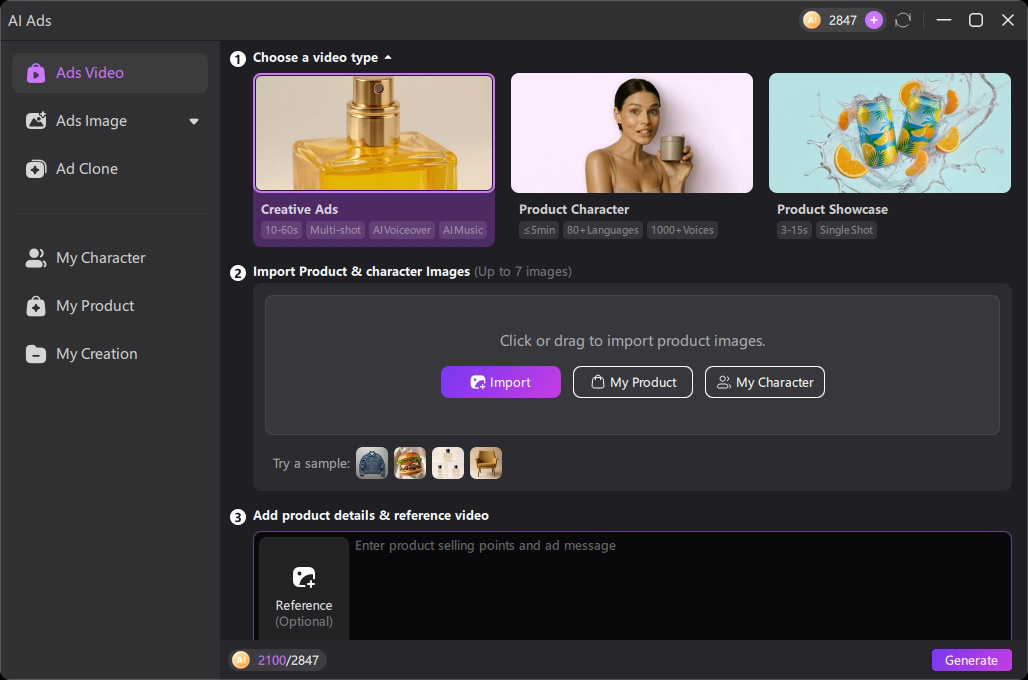
Task: Expand the Ads Image dropdown arrow
Action: 194,121
